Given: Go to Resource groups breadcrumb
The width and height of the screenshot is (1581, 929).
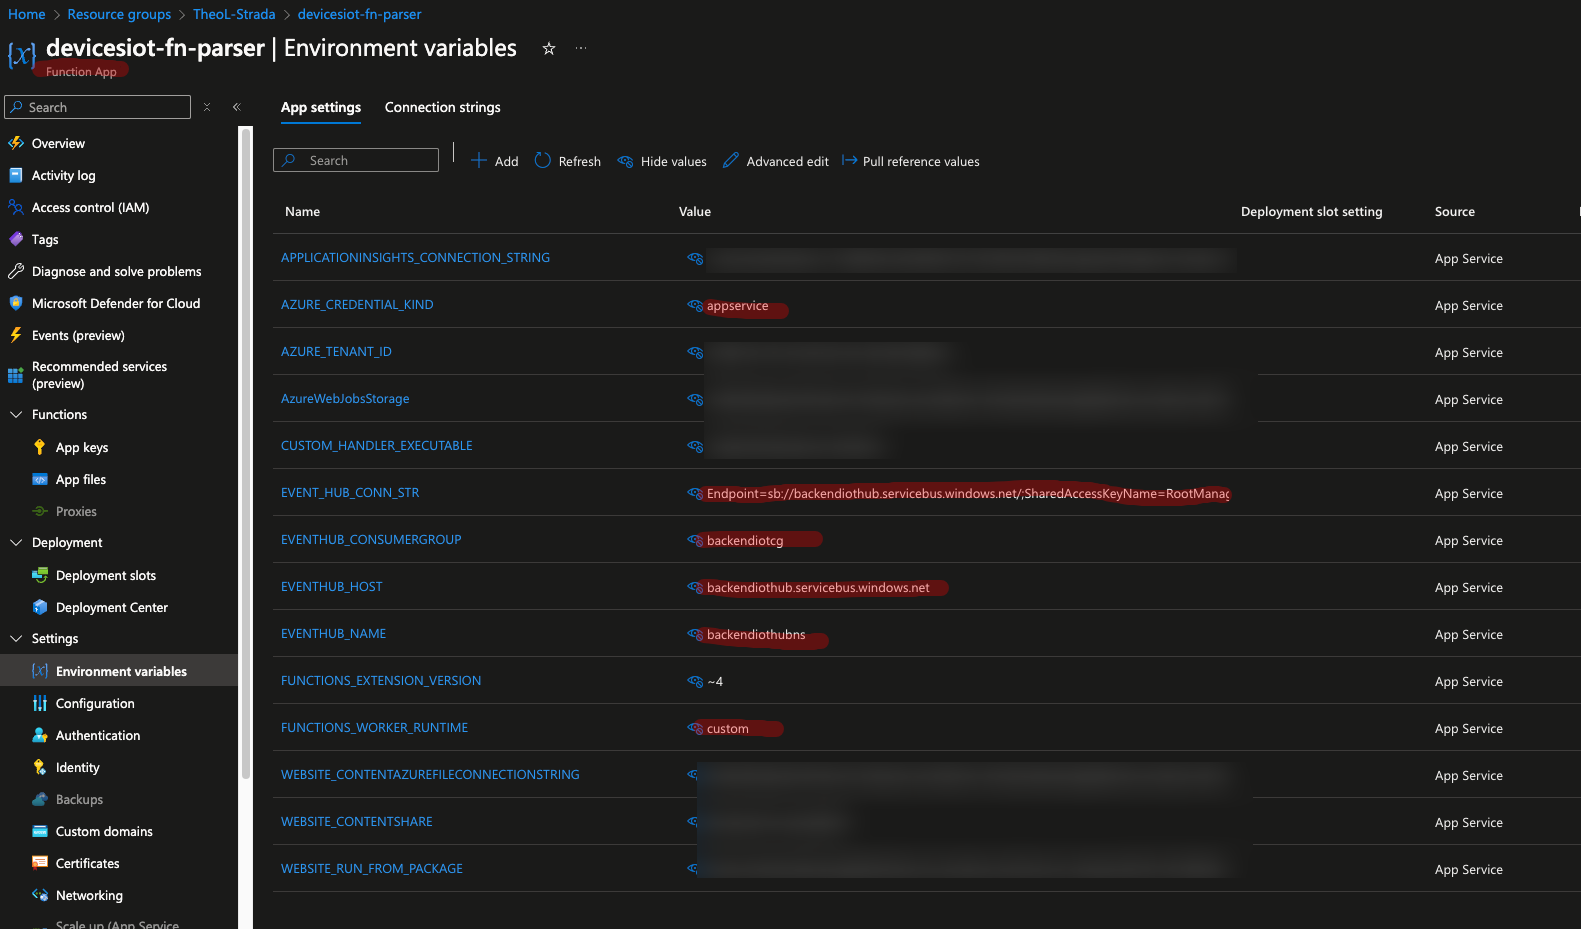Looking at the screenshot, I should tap(119, 14).
